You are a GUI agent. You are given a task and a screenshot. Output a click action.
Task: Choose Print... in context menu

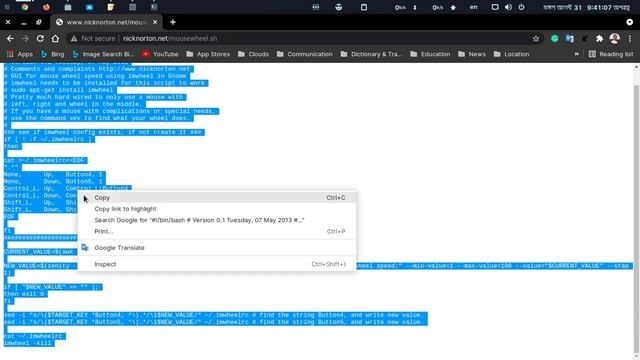pos(217,231)
